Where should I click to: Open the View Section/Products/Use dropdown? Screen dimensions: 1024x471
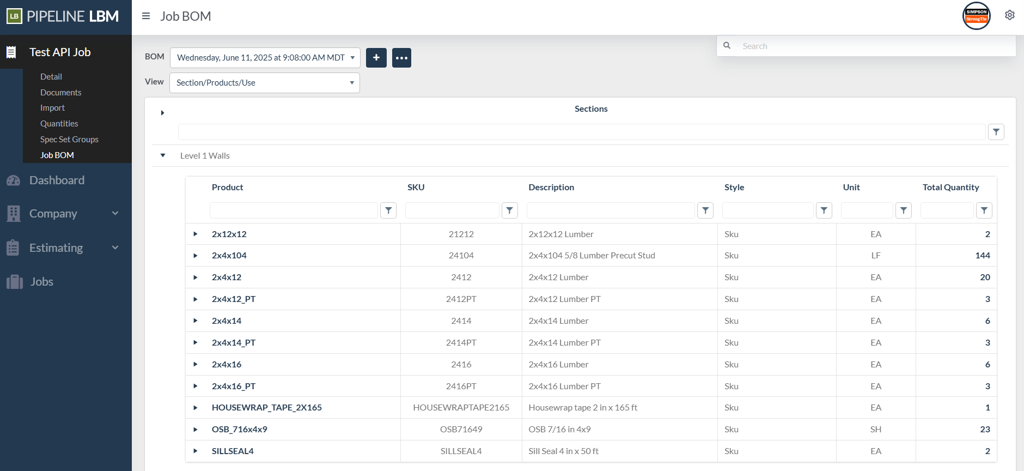click(x=264, y=83)
